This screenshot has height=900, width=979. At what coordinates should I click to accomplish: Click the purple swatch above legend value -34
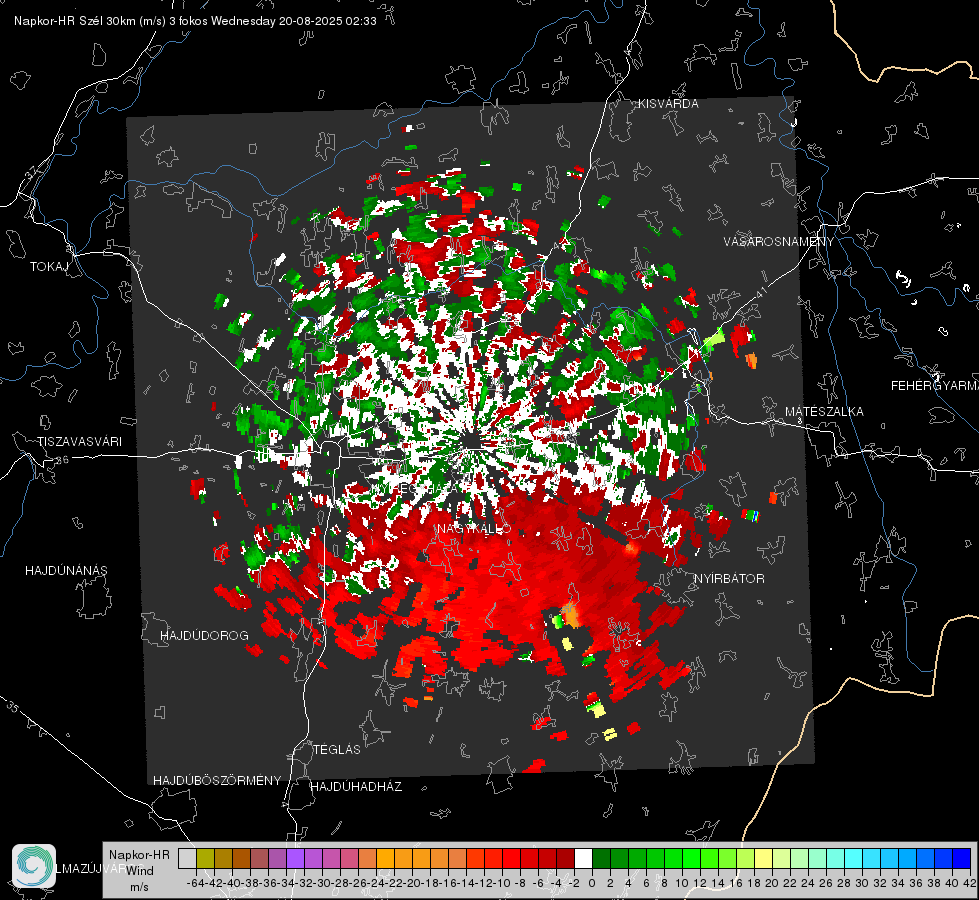[295, 858]
